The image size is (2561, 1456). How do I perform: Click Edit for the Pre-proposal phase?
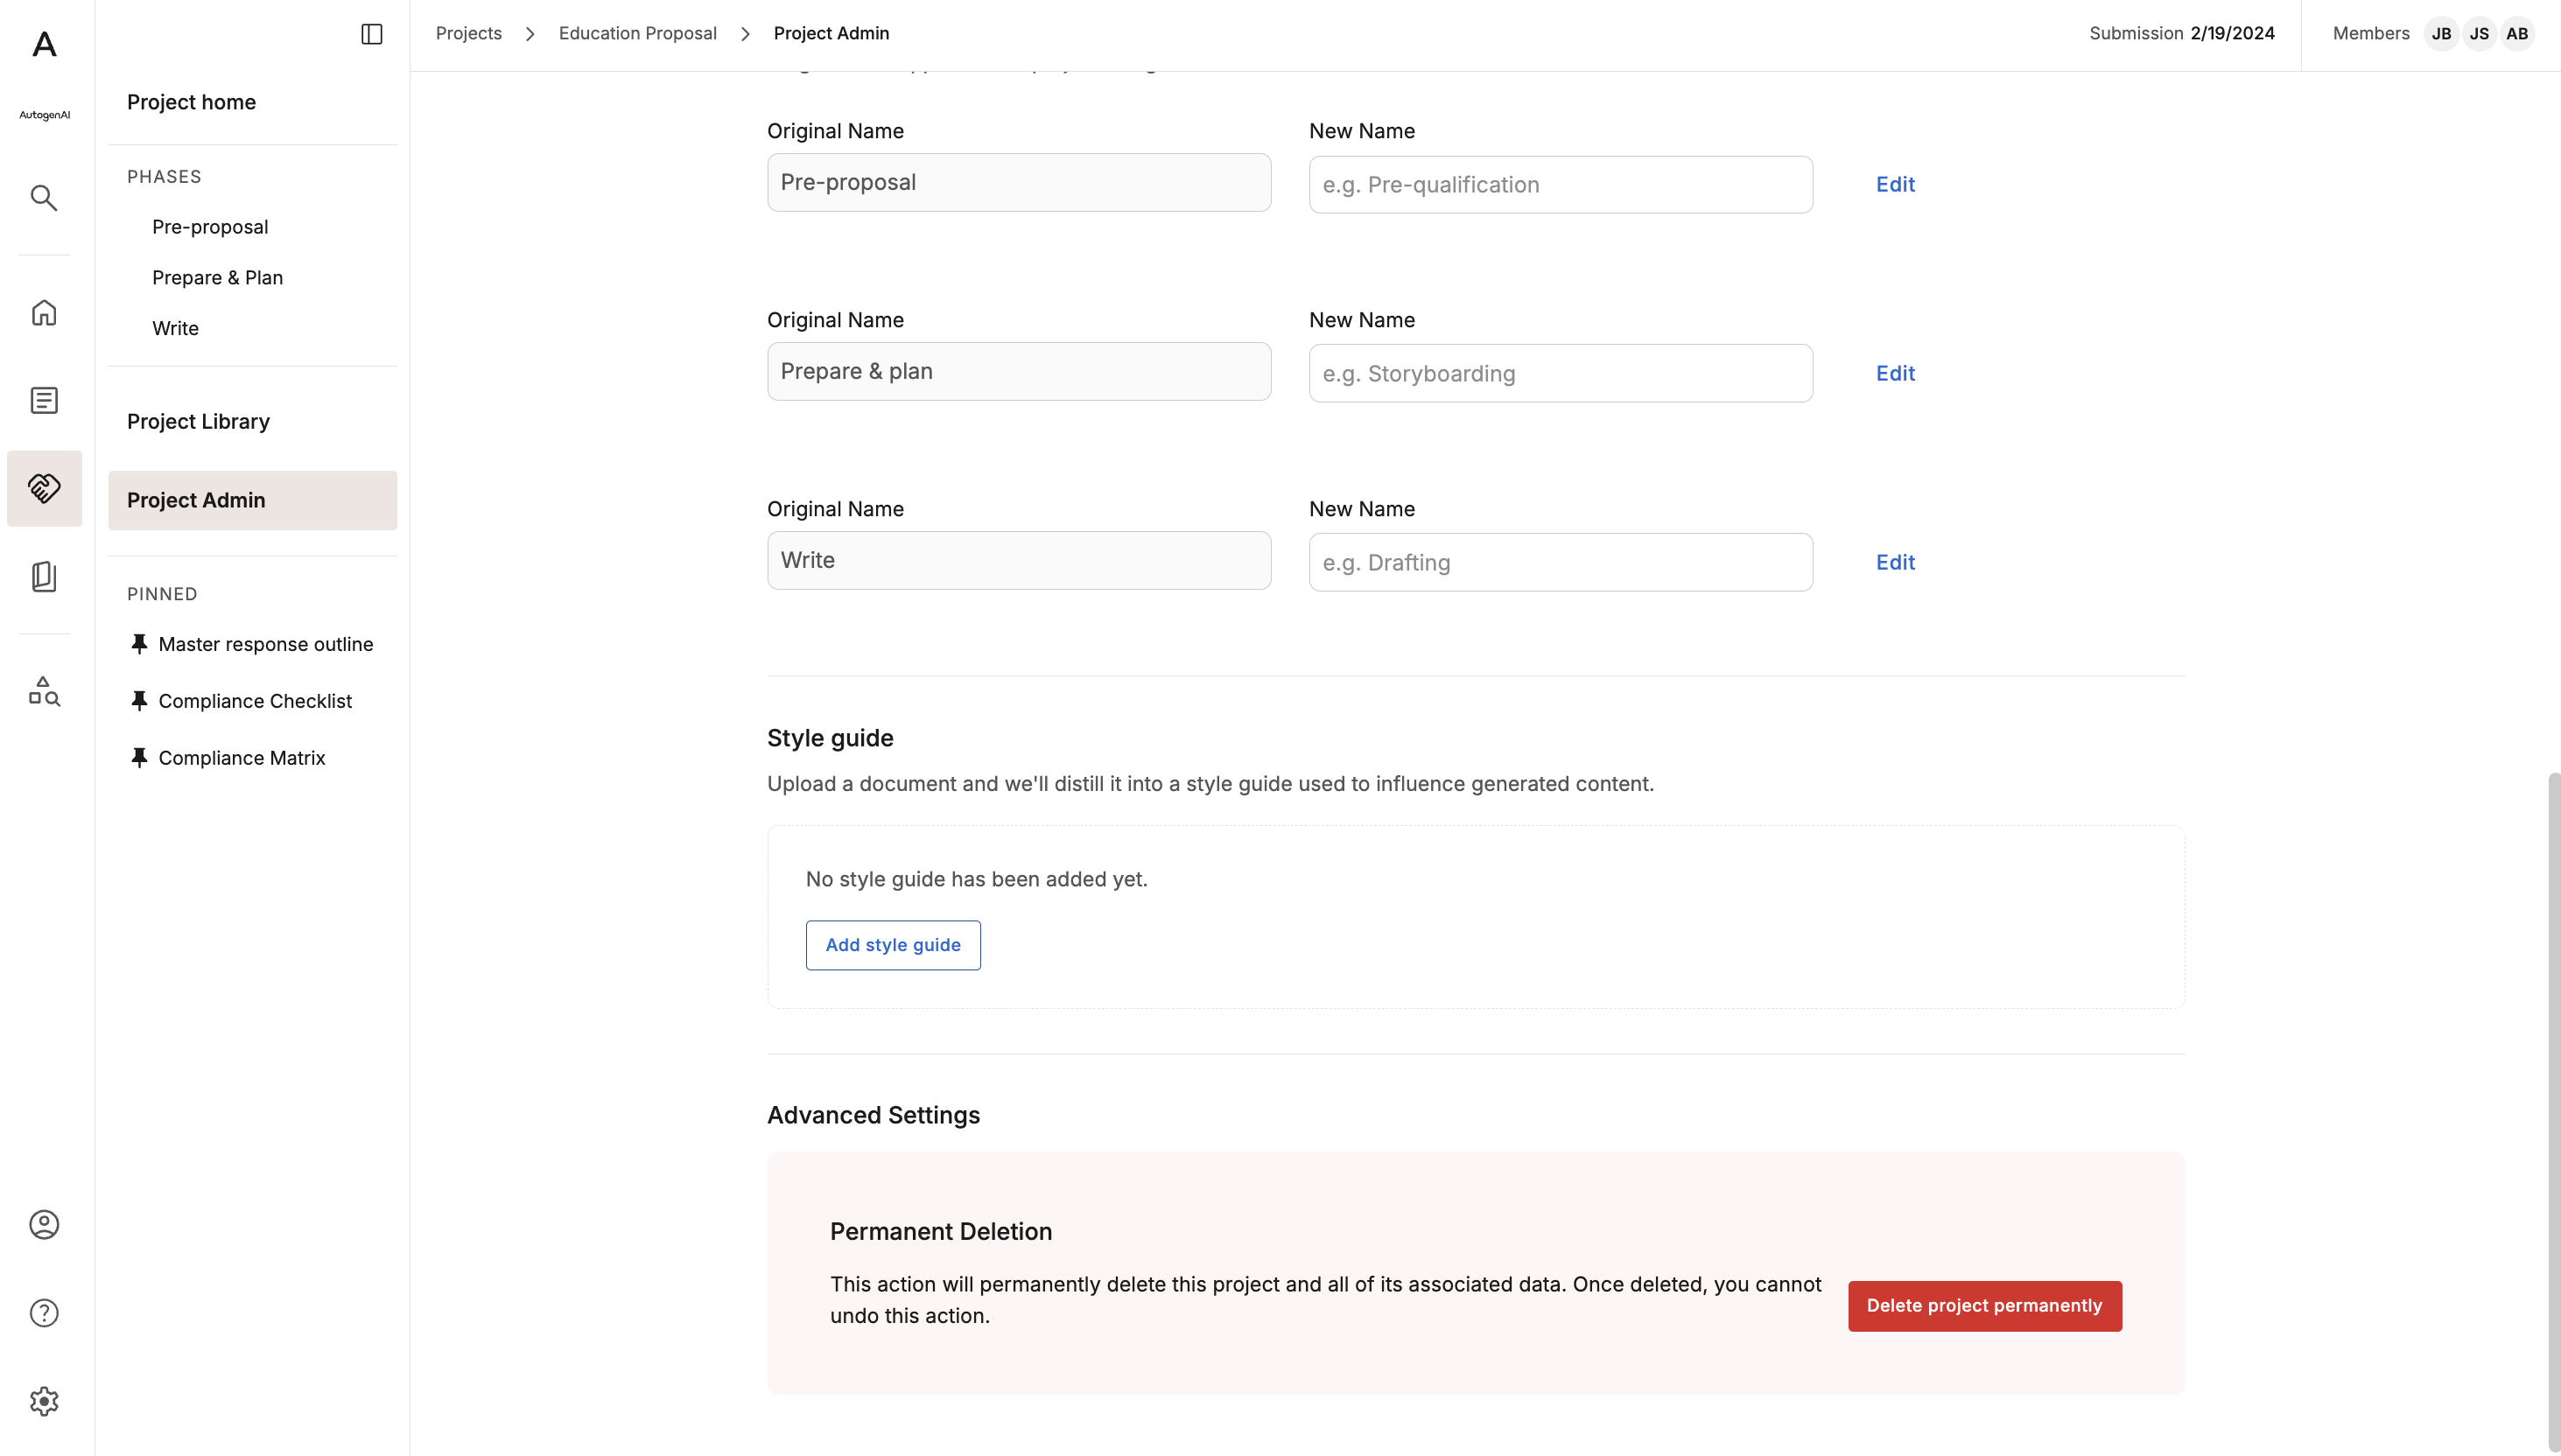tap(1895, 185)
